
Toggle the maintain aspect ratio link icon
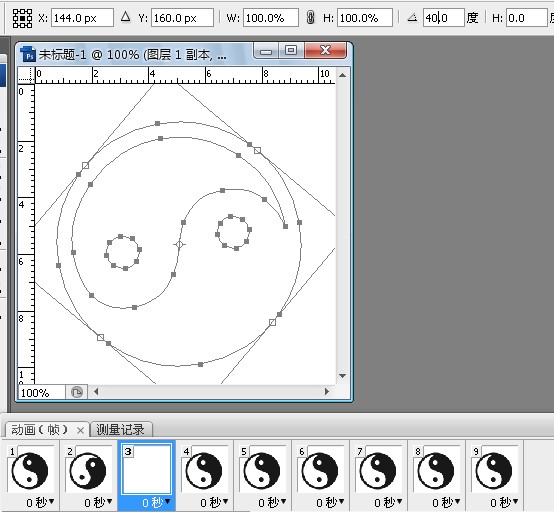[310, 17]
